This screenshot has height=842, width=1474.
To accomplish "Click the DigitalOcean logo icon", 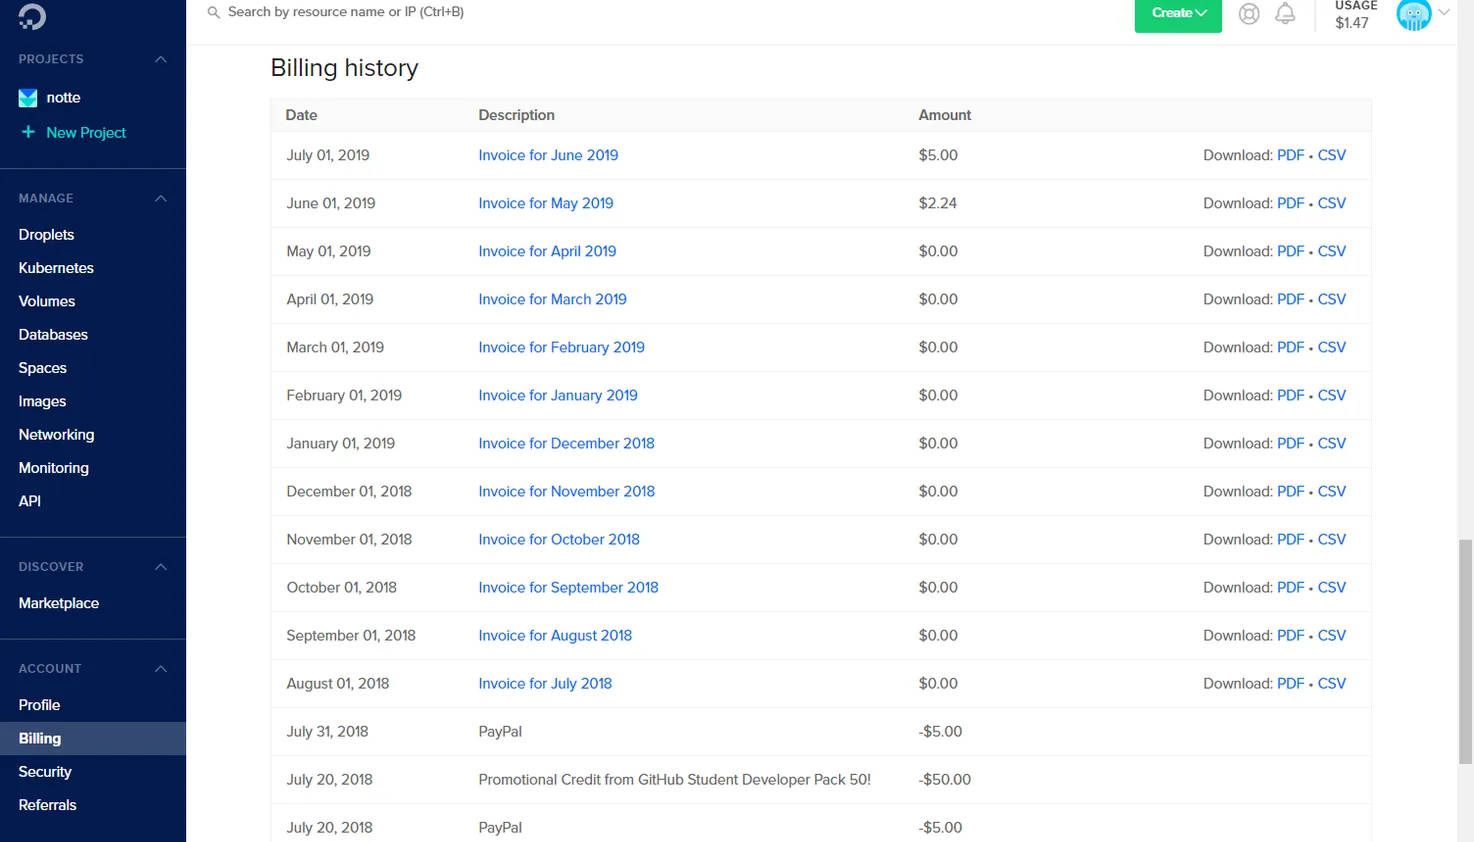I will pos(32,15).
